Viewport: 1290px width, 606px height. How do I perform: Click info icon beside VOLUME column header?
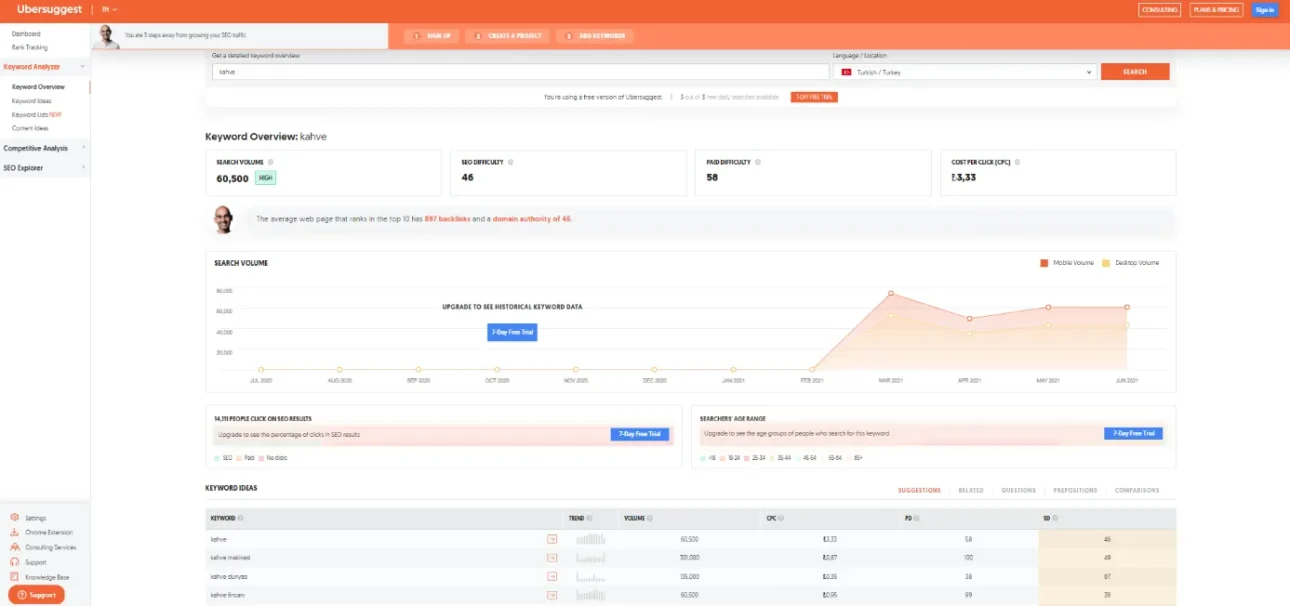pos(650,519)
